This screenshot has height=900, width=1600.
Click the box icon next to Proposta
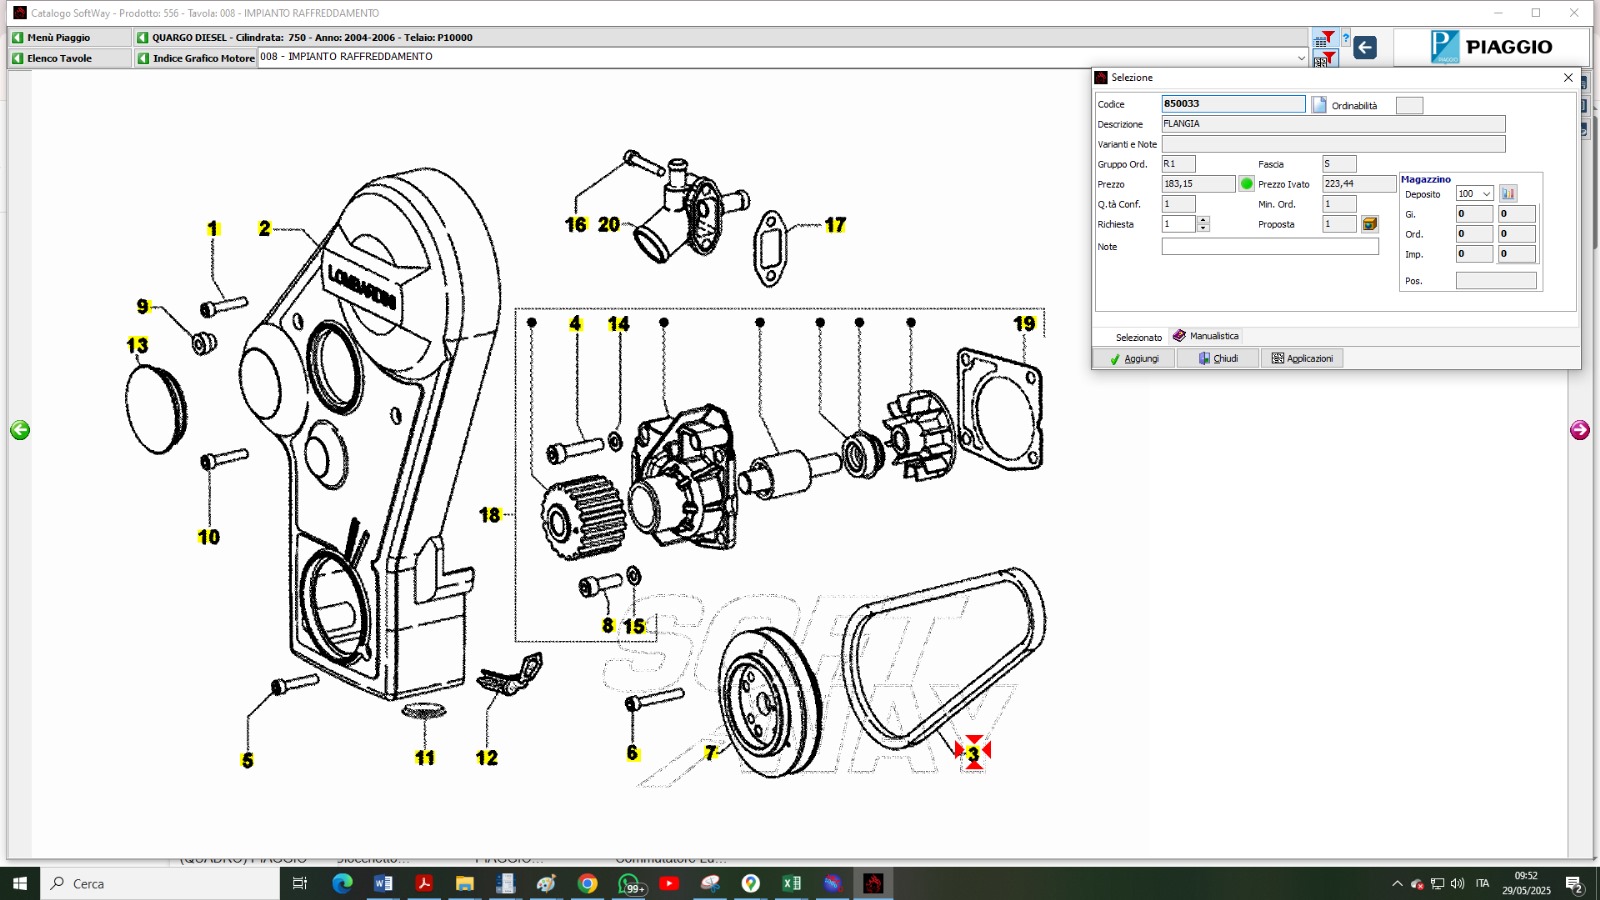1370,224
